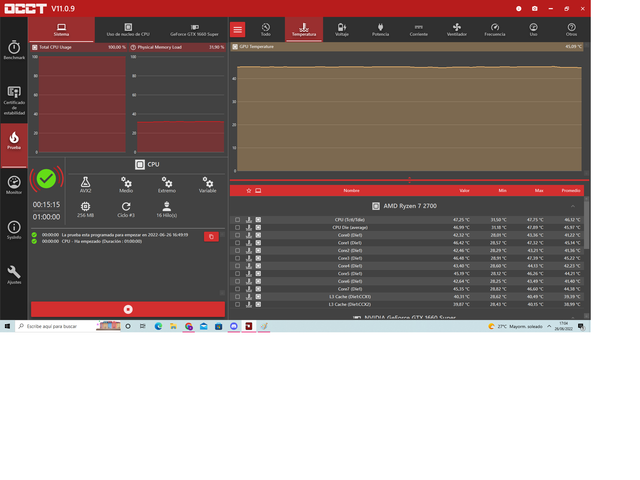Open the Benchmark section in sidebar
This screenshot has width=640, height=480.
tap(14, 50)
